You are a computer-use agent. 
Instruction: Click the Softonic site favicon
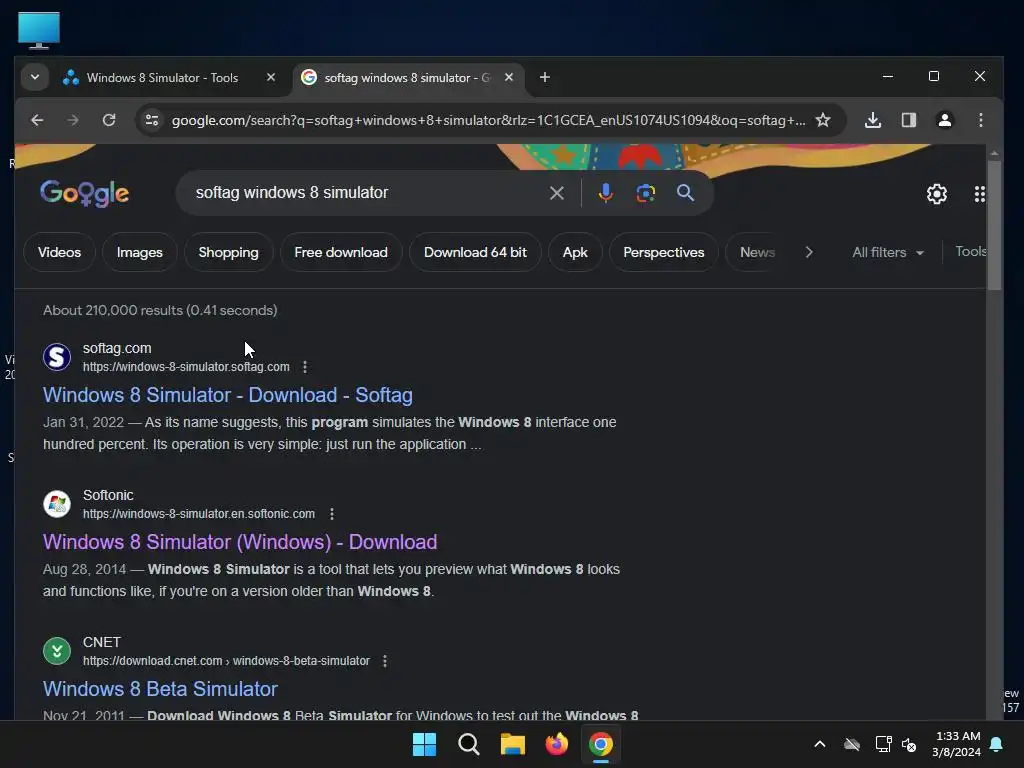[x=57, y=504]
